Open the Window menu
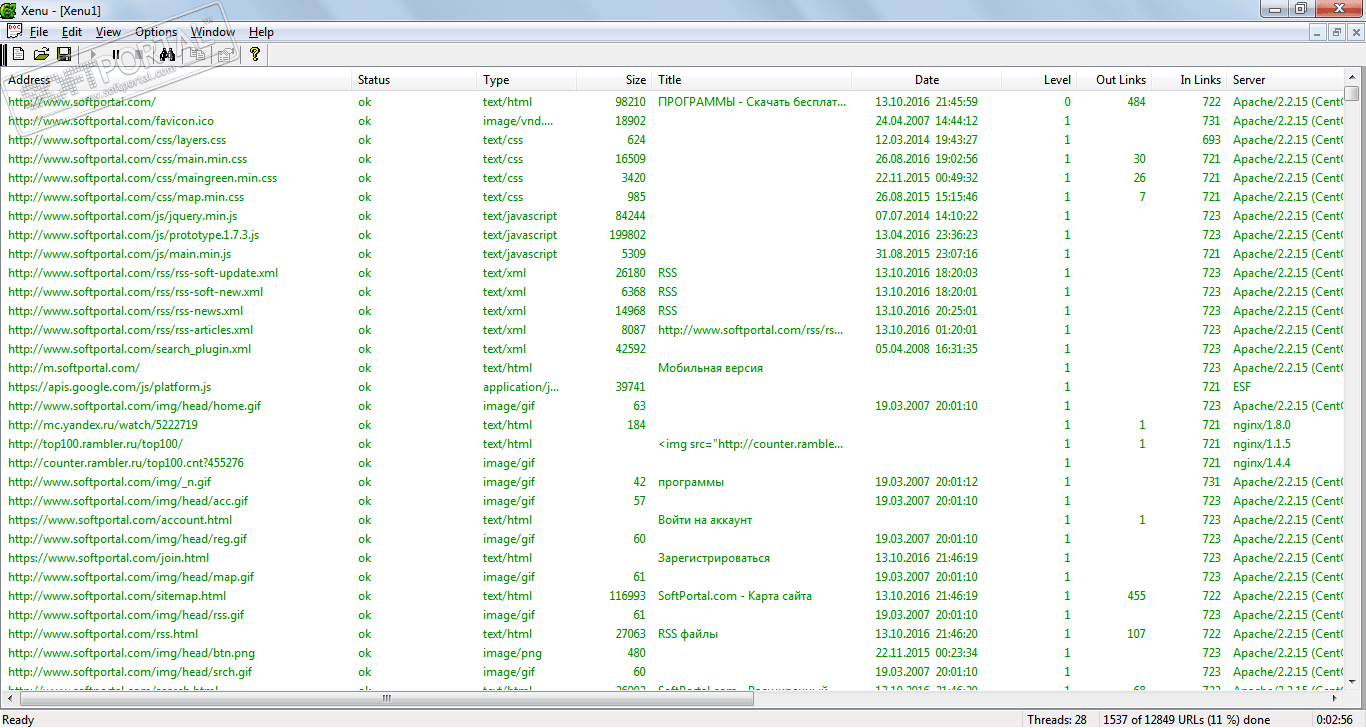Screen dimensions: 1366x728 [x=213, y=32]
